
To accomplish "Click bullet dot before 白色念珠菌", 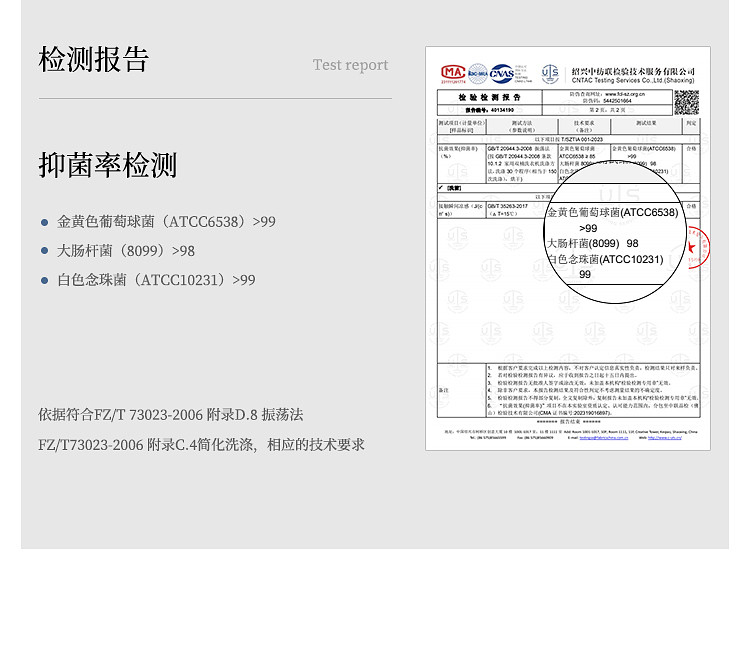I will coord(45,280).
